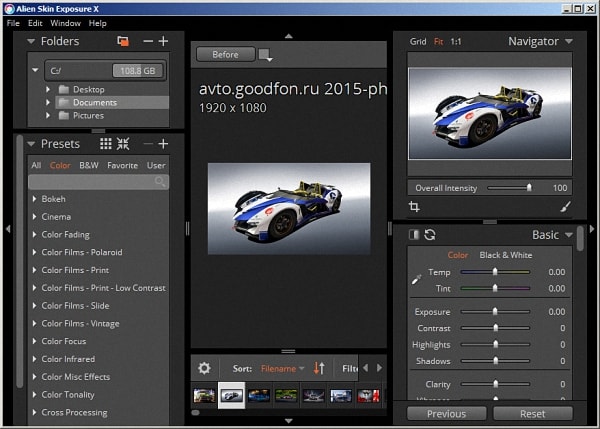The height and width of the screenshot is (429, 600).
Task: Switch presets to grid view icon
Action: pyautogui.click(x=106, y=144)
